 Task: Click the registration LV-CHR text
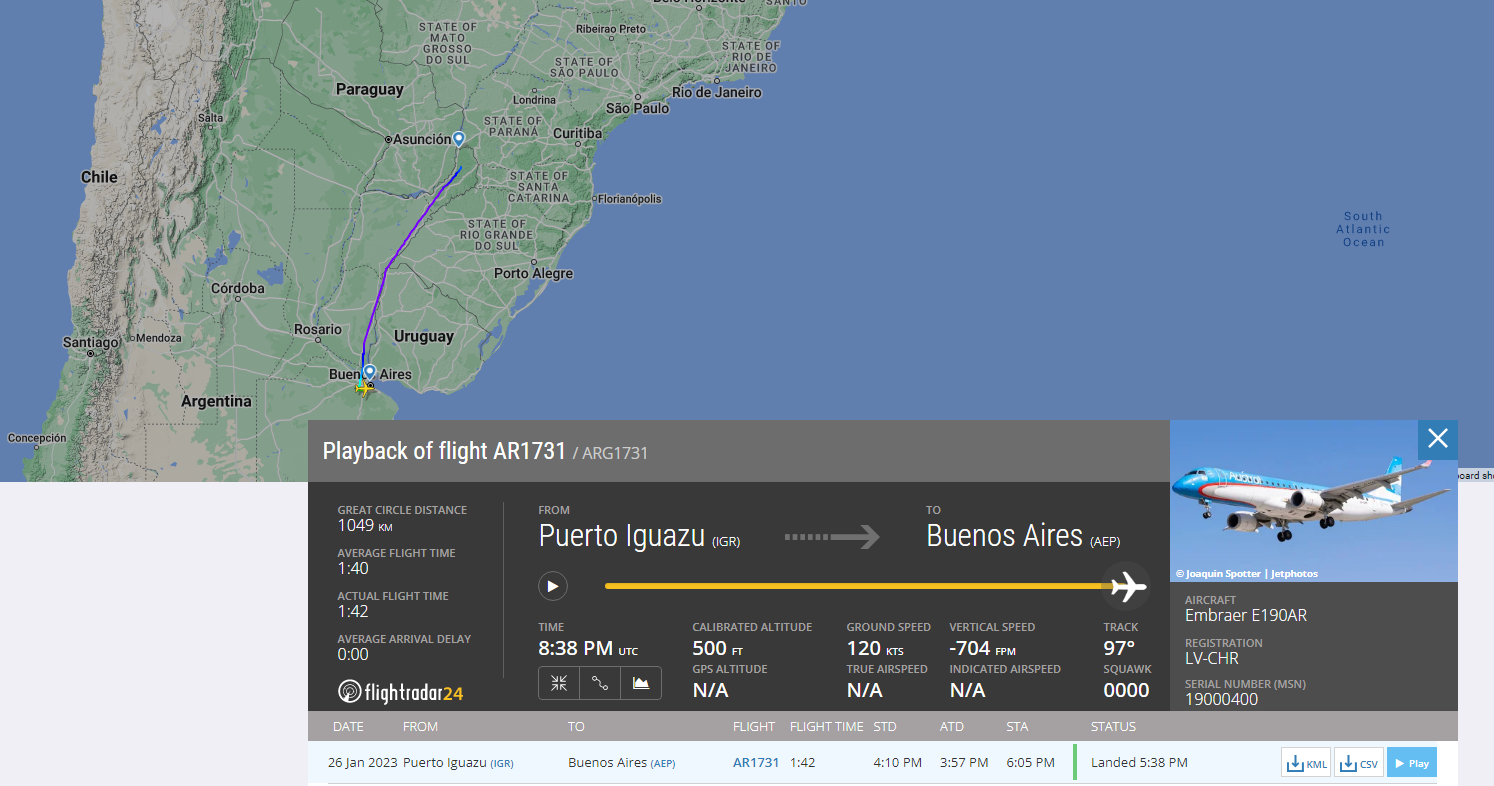tap(1212, 658)
